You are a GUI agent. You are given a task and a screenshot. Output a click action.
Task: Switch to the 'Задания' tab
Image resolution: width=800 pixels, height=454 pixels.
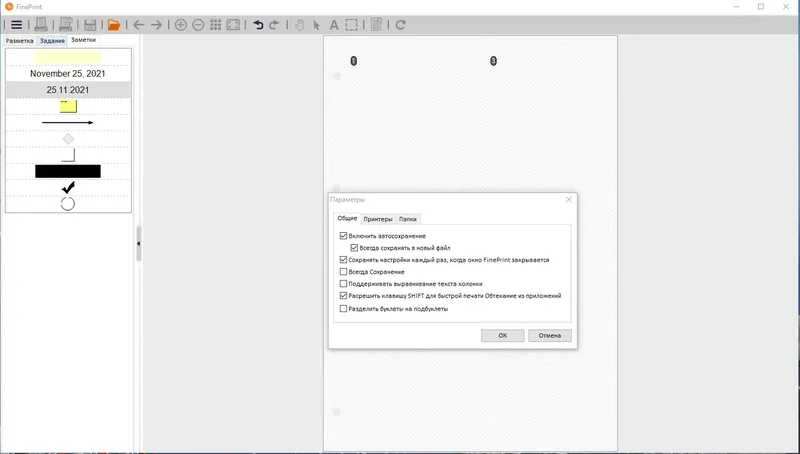[x=52, y=40]
